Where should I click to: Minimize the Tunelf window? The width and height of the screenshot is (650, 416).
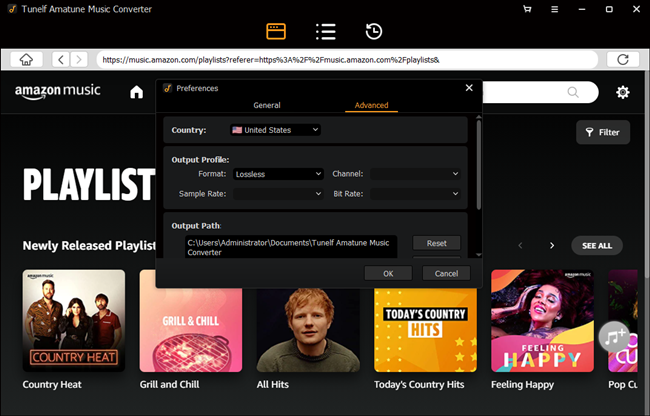coord(582,9)
